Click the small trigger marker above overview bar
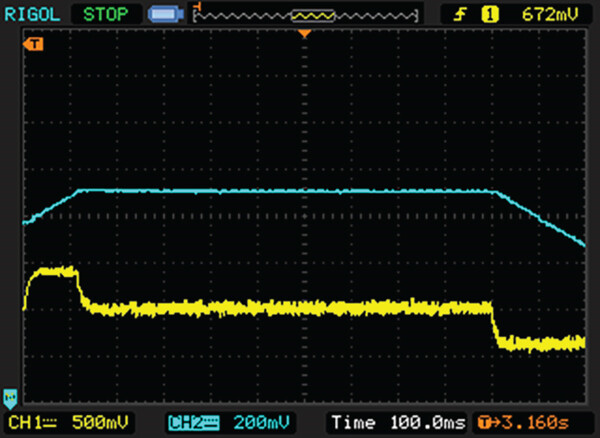600x438 pixels. 197,5
